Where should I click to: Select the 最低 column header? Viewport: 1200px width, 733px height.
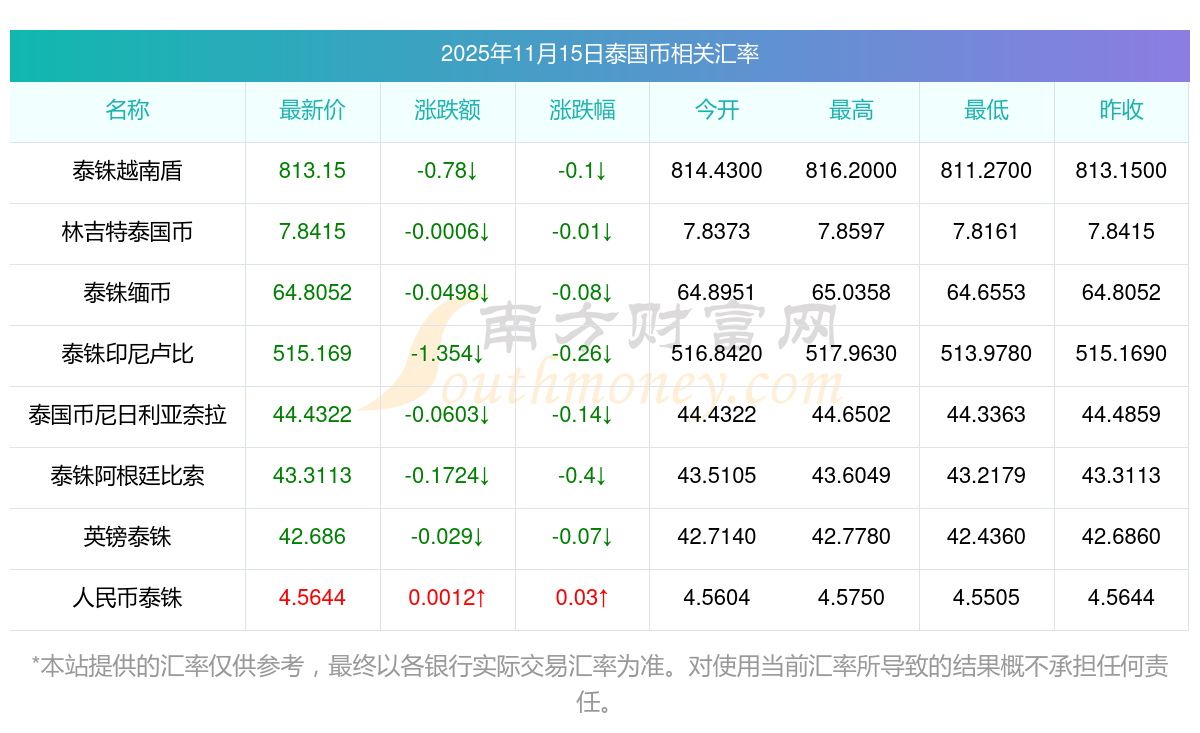[986, 110]
